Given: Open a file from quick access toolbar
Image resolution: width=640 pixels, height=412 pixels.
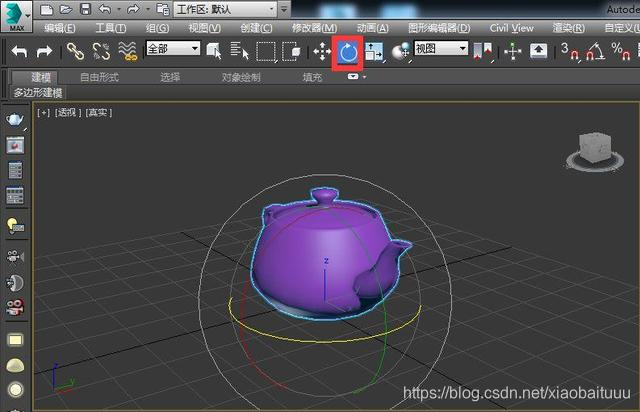Looking at the screenshot, I should [x=66, y=9].
